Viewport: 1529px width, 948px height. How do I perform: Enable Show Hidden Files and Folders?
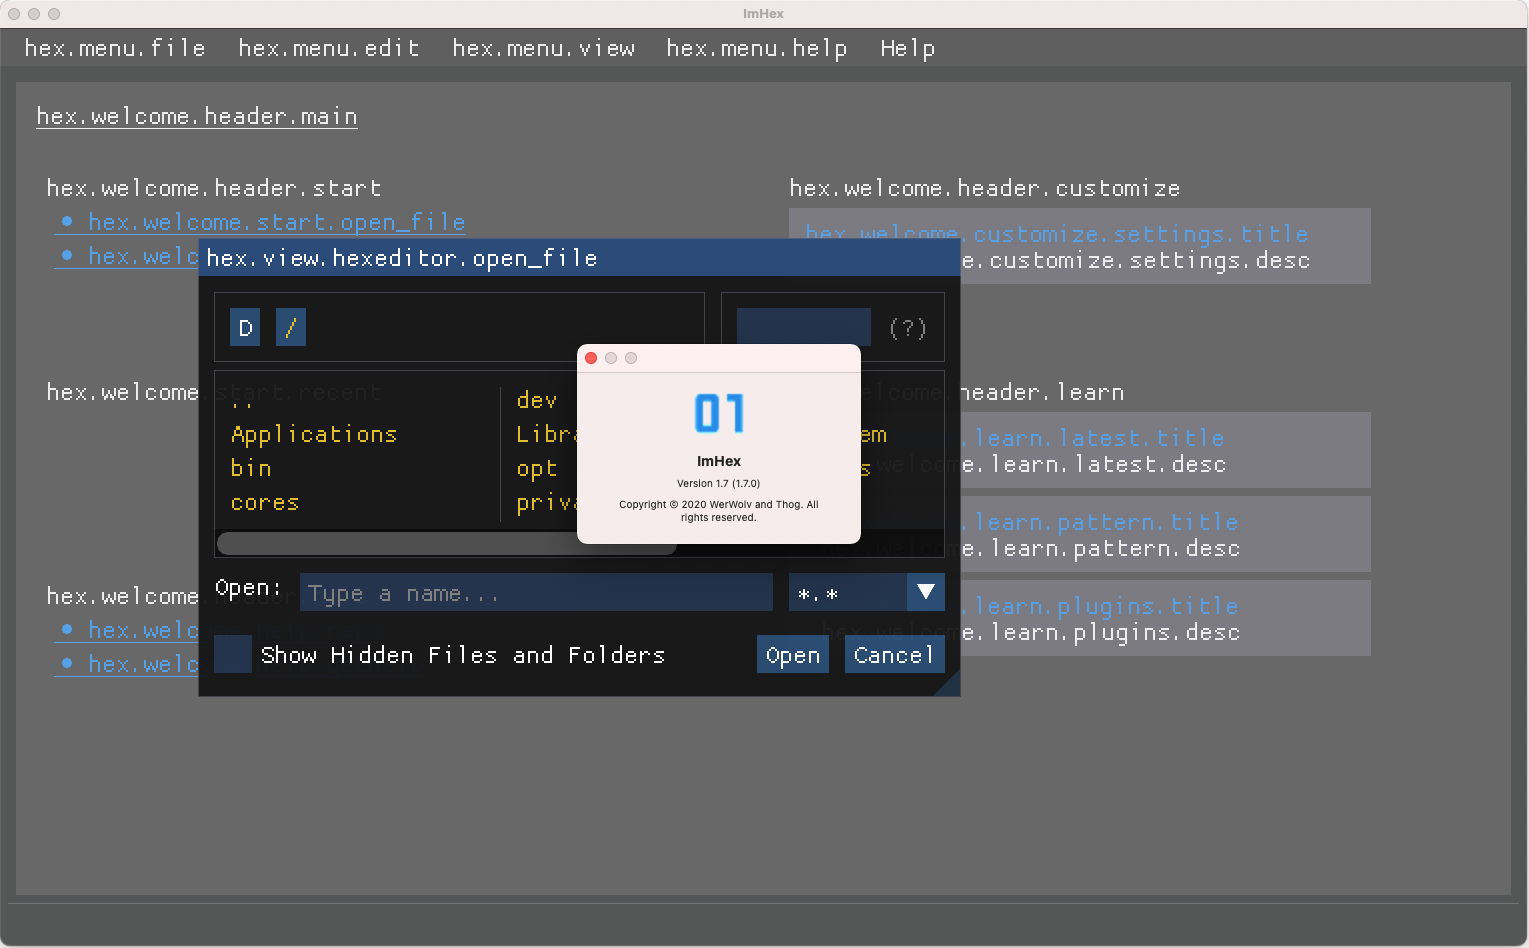(x=233, y=654)
